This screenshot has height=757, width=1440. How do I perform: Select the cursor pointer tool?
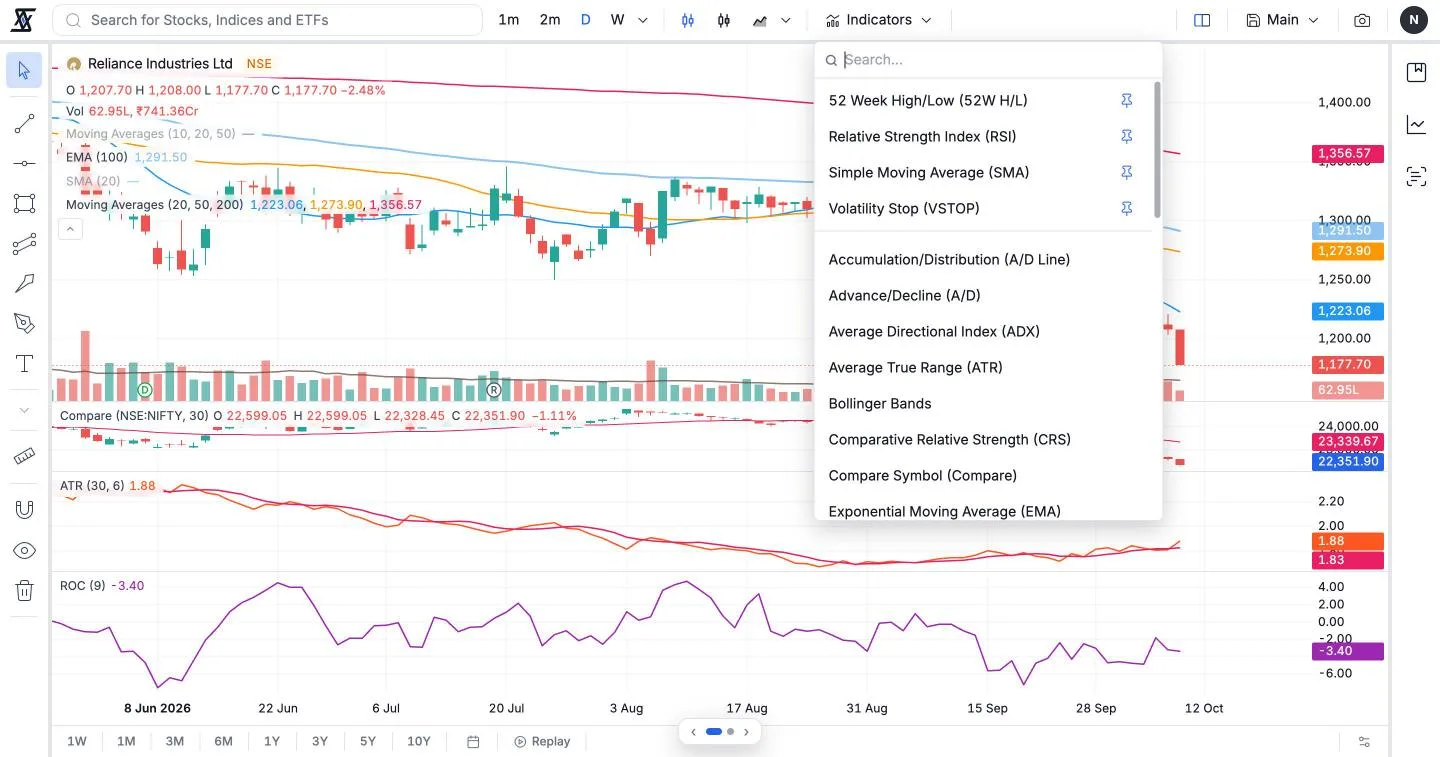[24, 70]
